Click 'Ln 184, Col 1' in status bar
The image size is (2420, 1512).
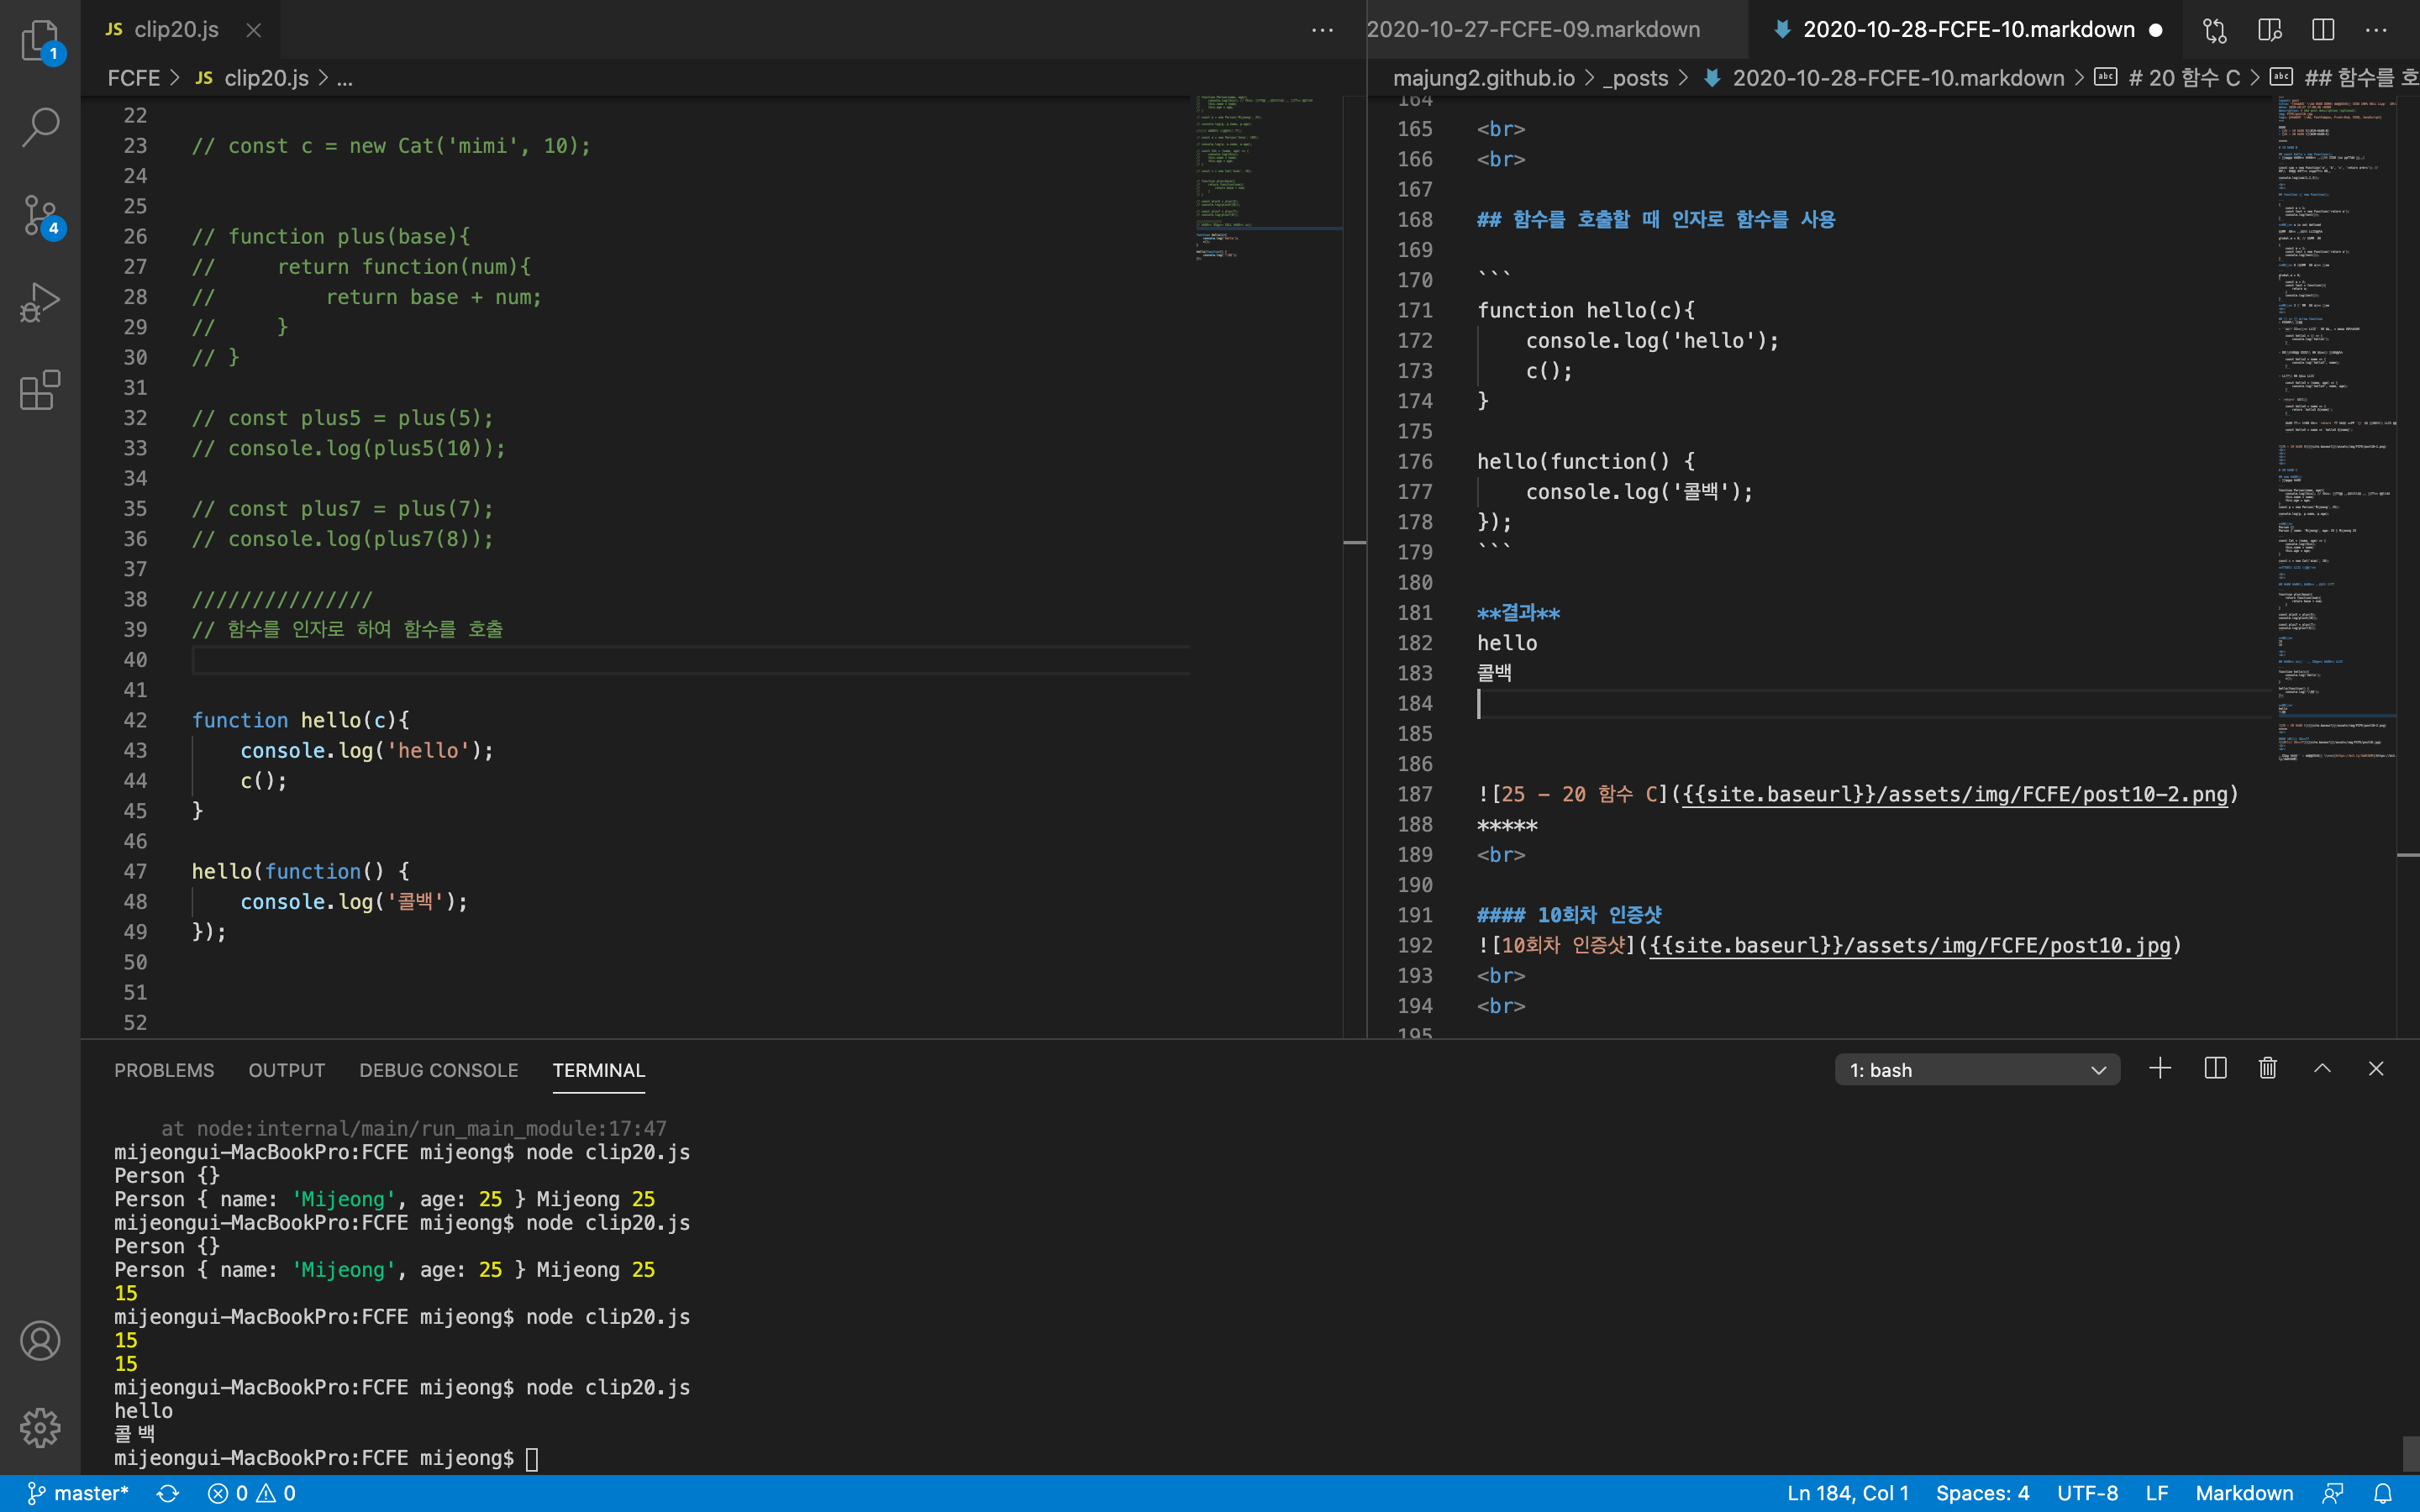click(x=1848, y=1493)
